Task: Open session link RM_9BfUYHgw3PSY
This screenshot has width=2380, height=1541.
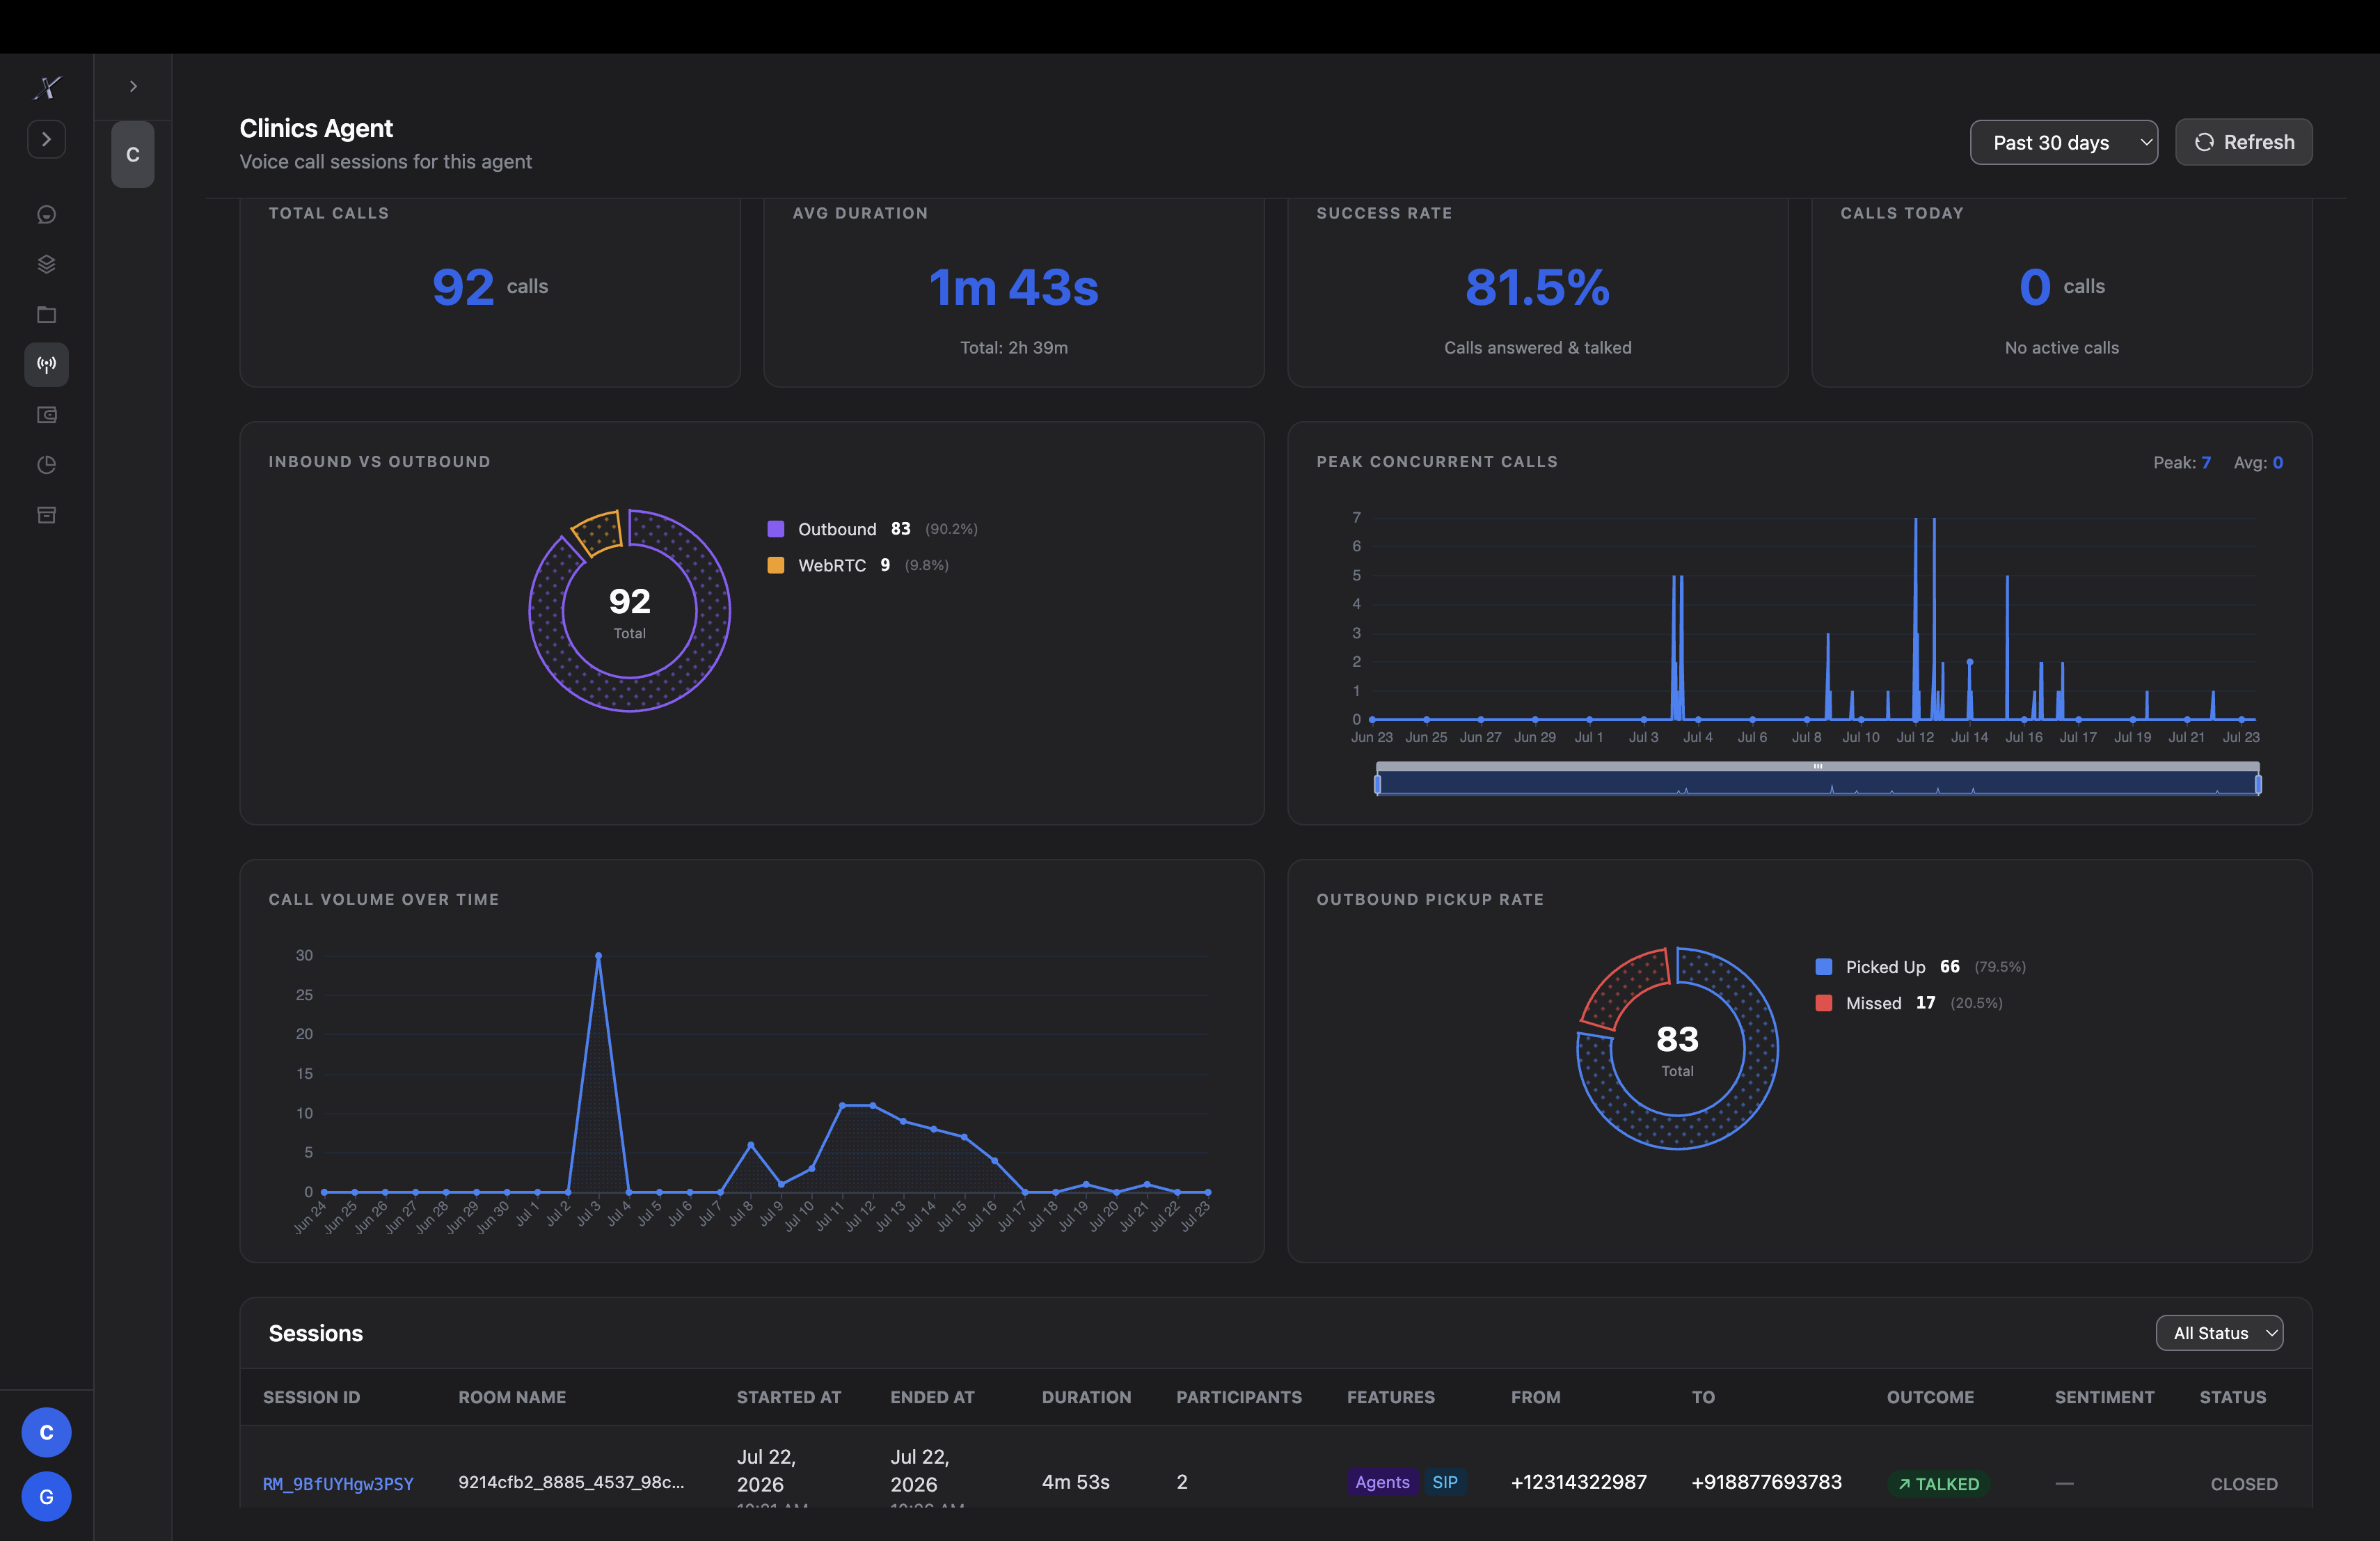Action: (x=338, y=1484)
